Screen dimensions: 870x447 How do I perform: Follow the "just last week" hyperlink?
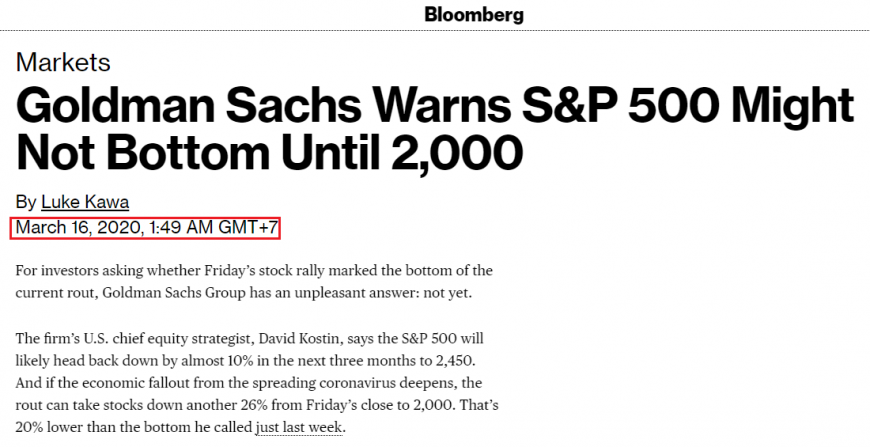point(298,427)
